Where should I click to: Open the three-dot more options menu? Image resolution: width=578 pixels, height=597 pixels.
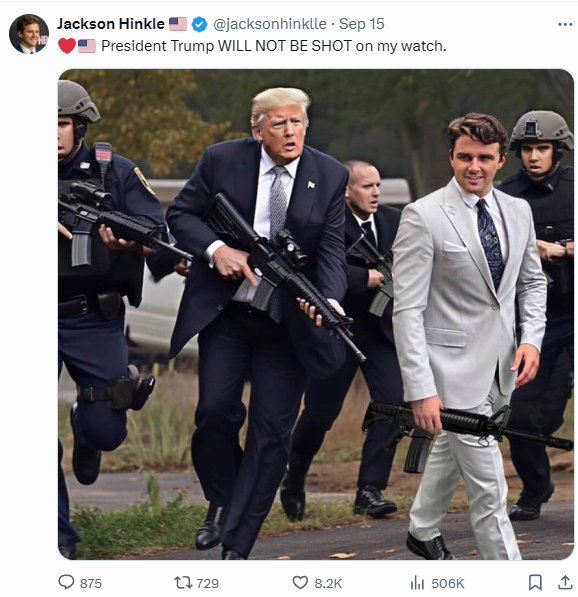pos(565,24)
